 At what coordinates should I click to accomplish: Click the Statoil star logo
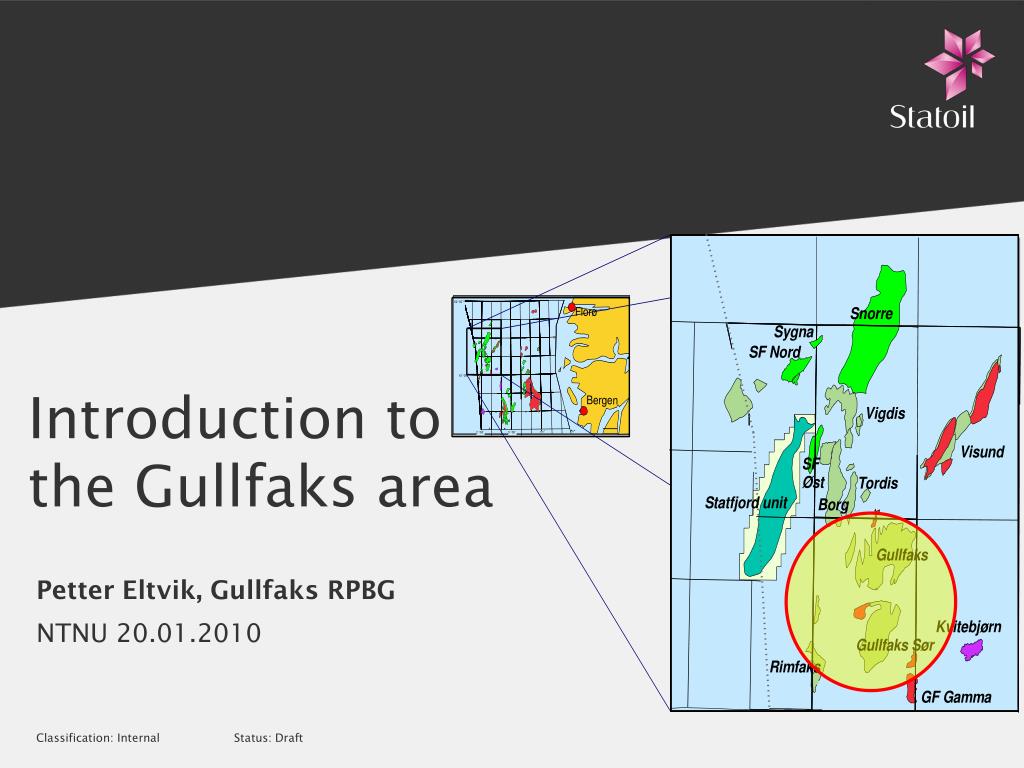pyautogui.click(x=959, y=64)
